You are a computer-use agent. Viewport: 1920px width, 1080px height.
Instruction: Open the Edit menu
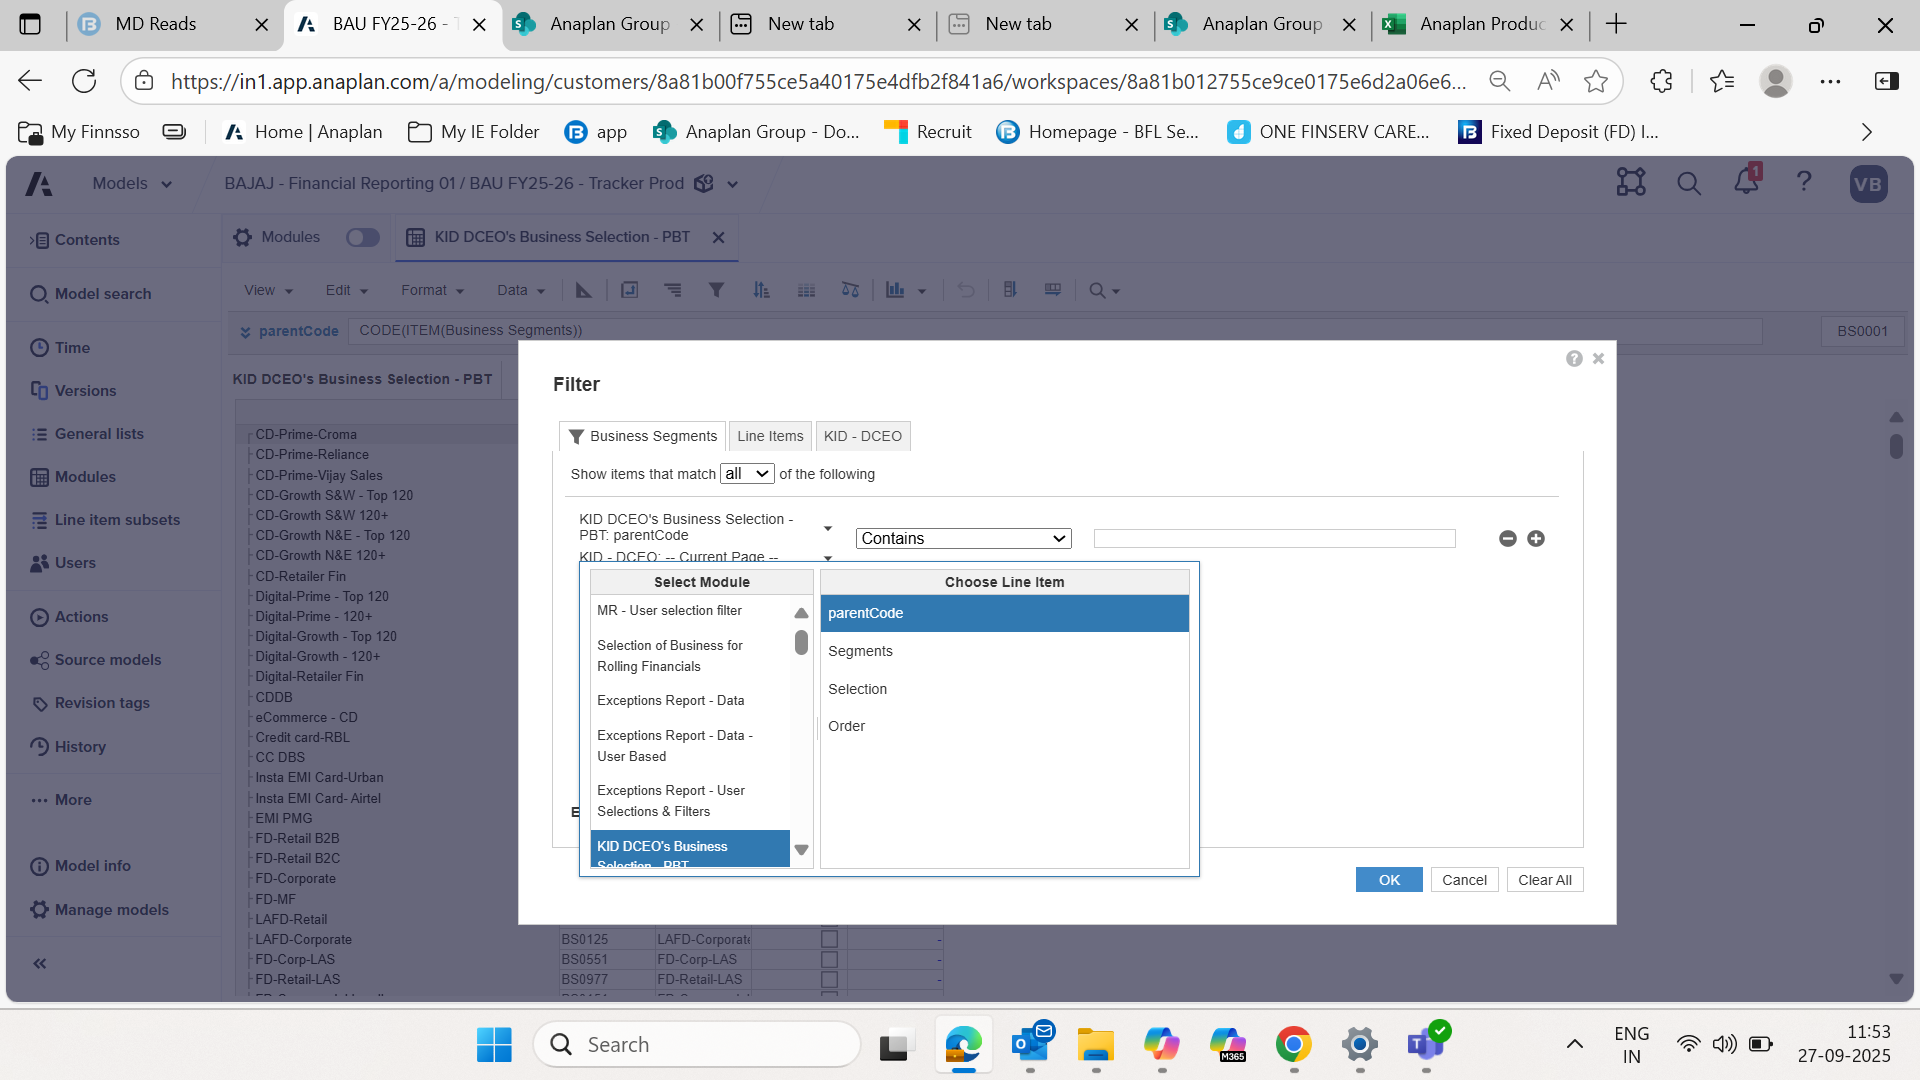click(347, 290)
